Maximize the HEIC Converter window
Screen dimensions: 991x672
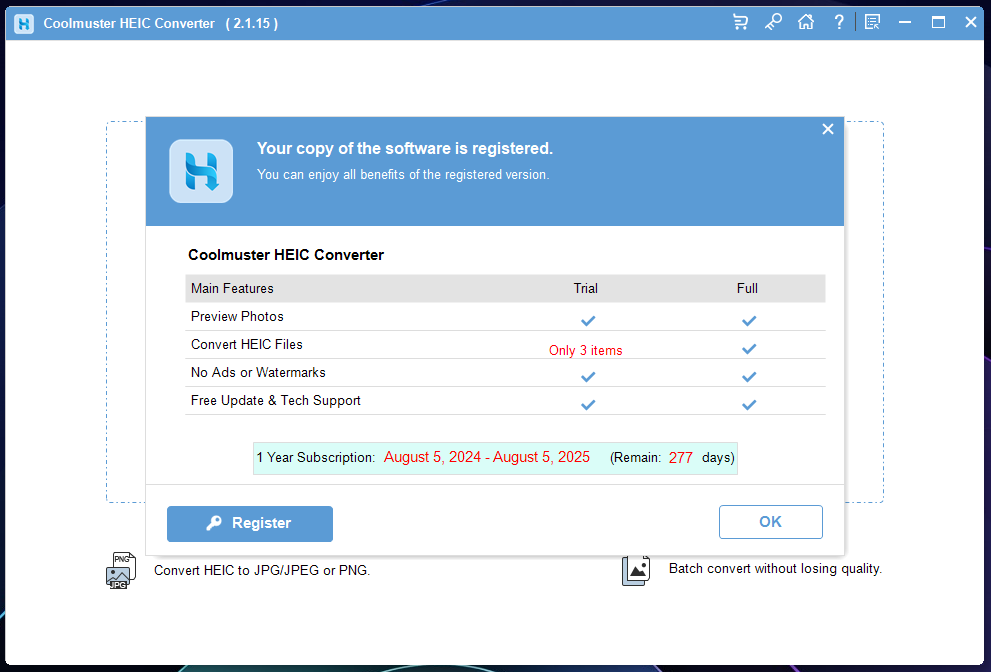(x=938, y=22)
